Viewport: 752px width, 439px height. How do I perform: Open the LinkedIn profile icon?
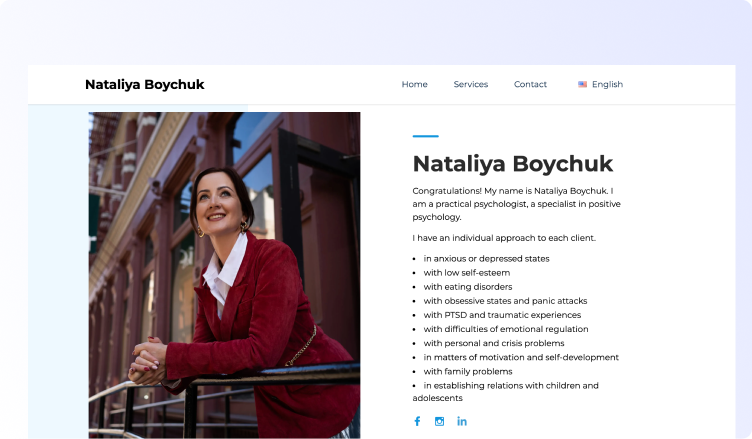[x=462, y=421]
